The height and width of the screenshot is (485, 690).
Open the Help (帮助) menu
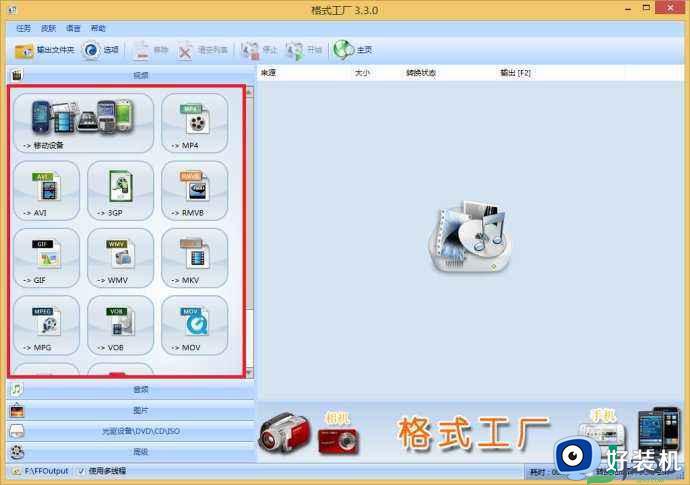point(98,28)
